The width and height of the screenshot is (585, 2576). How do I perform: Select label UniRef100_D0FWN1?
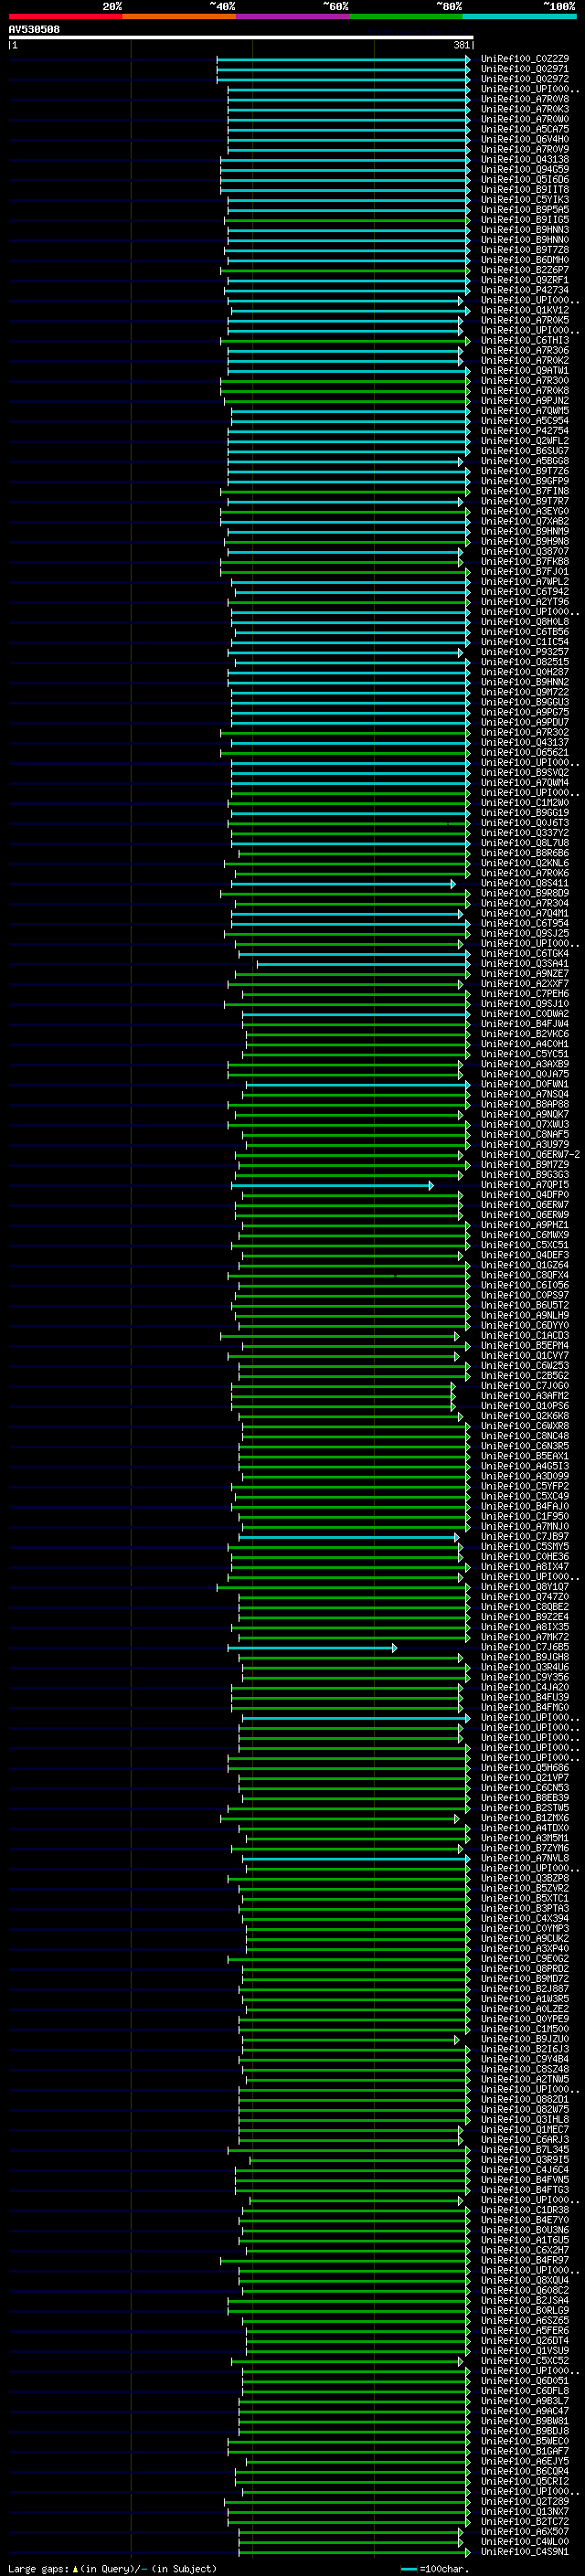click(x=524, y=1084)
